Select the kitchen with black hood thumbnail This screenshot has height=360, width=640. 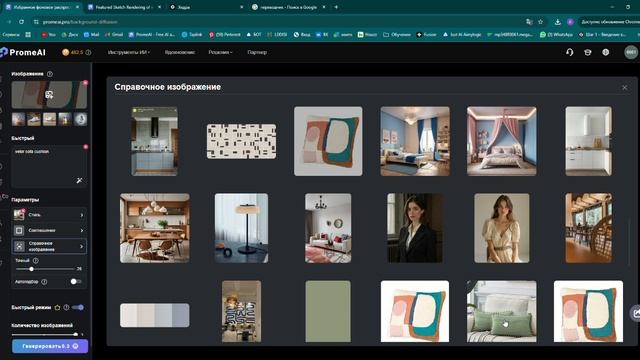(154, 141)
